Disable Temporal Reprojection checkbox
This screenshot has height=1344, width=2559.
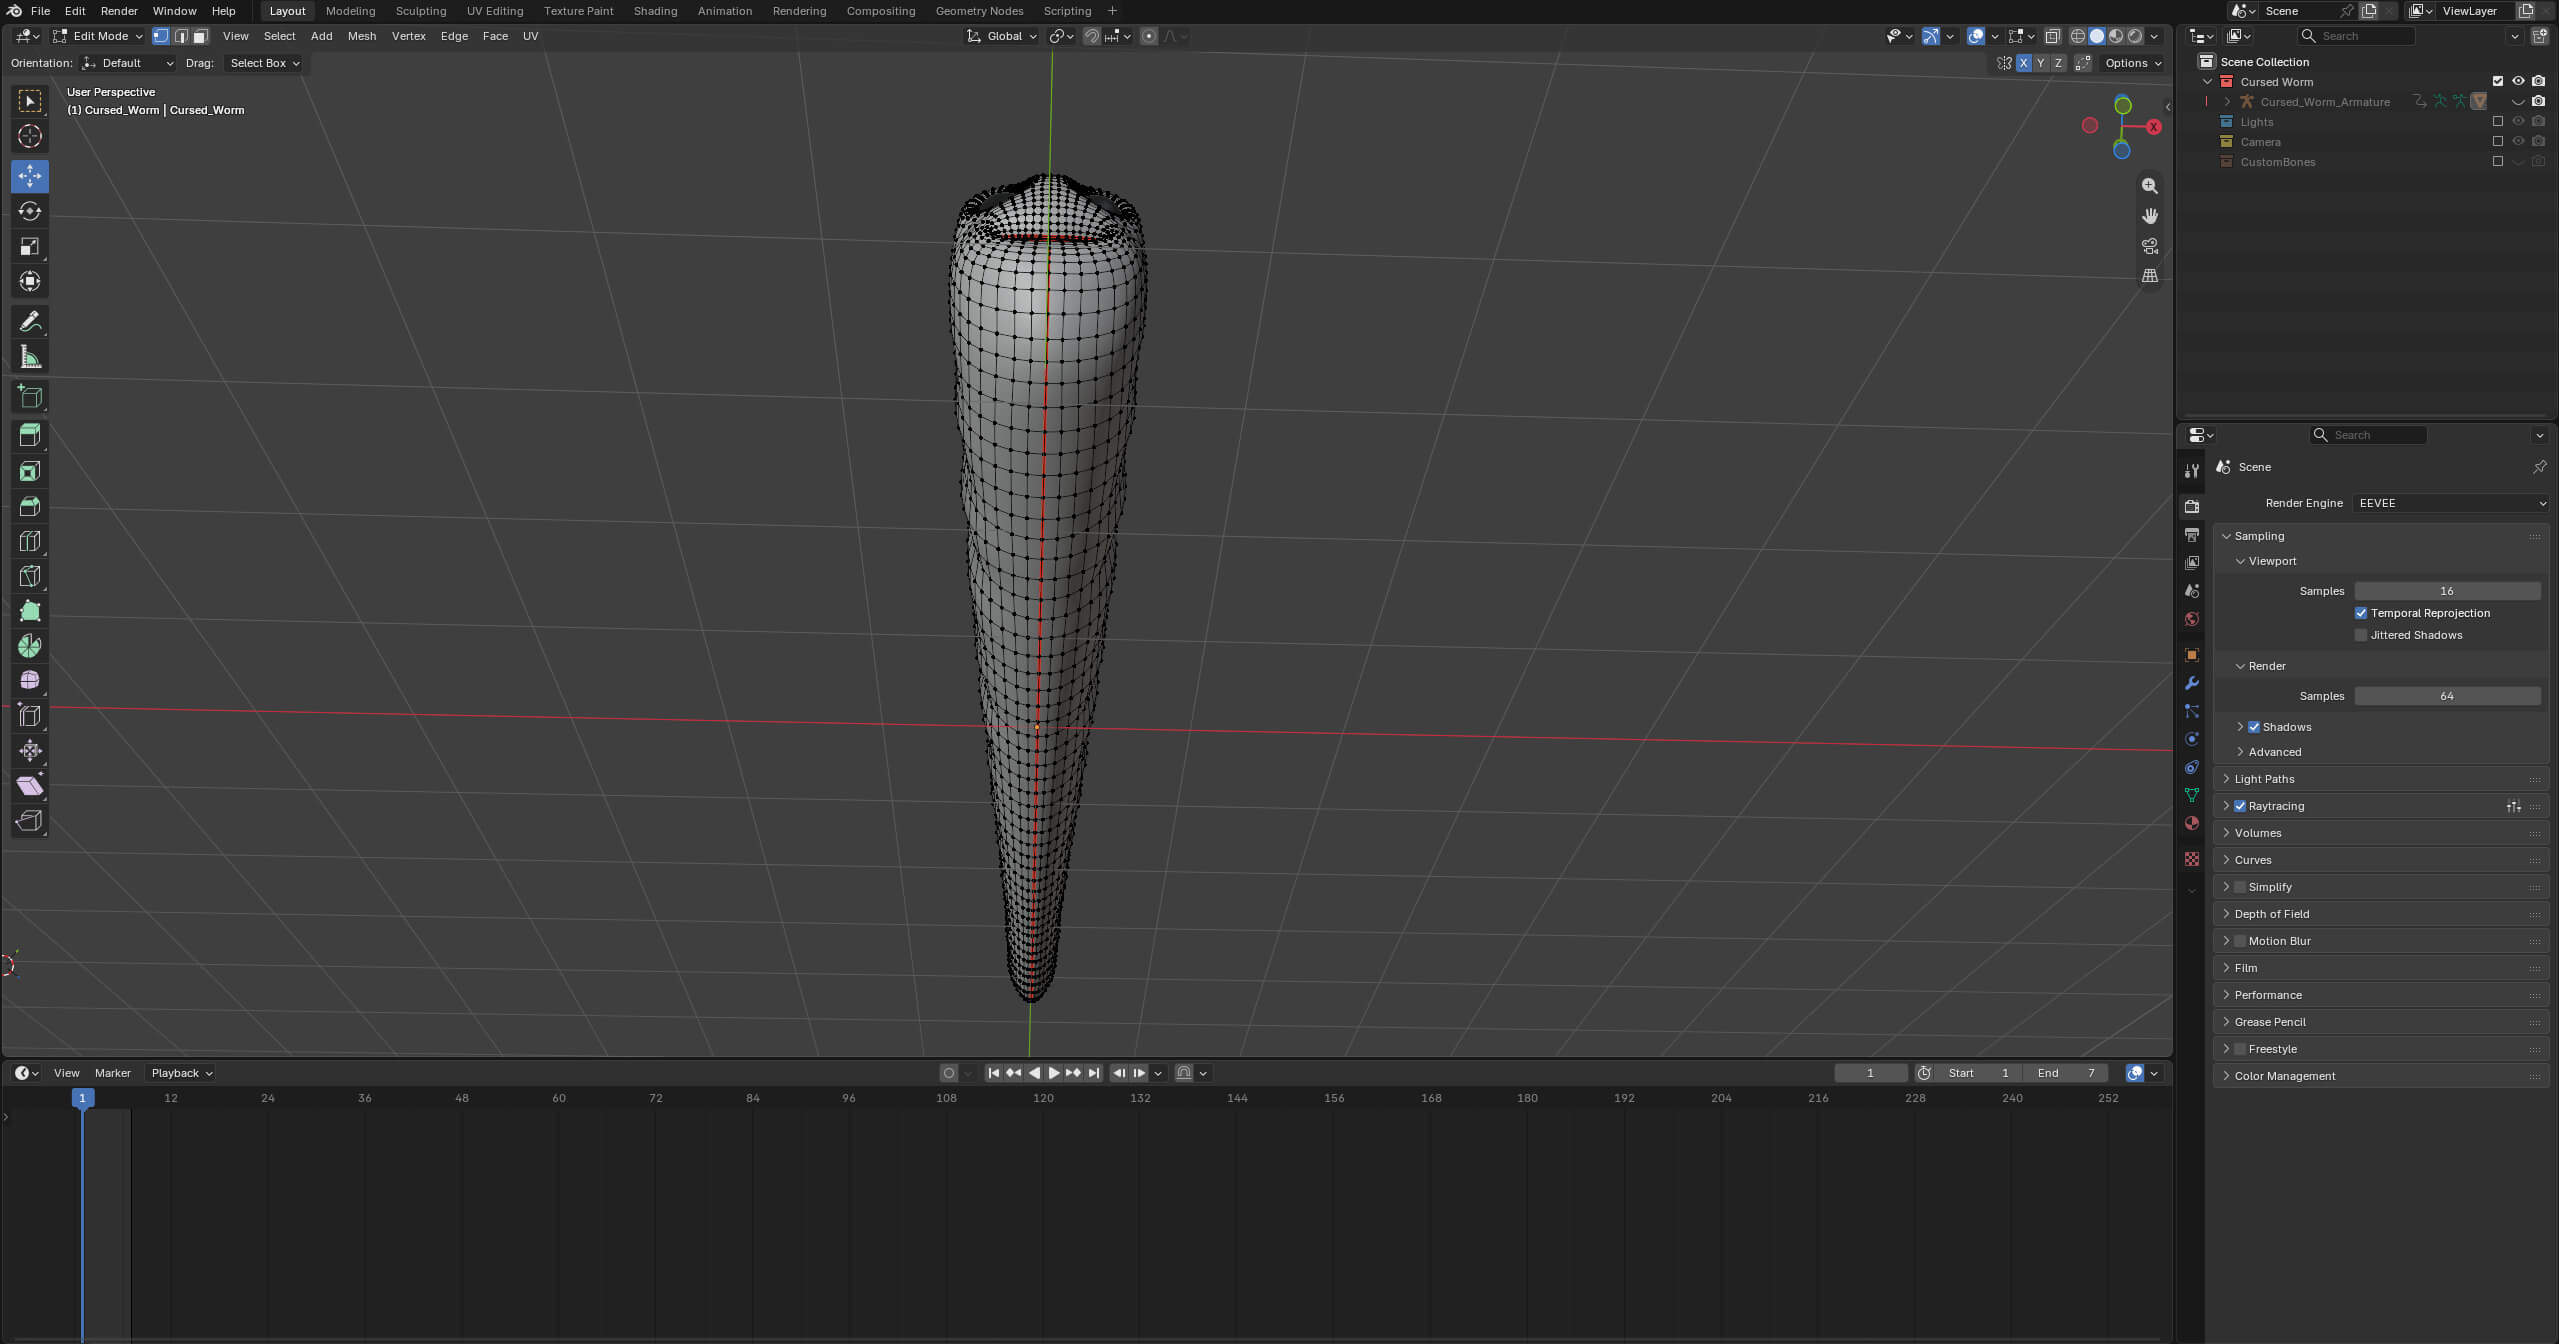click(2361, 613)
